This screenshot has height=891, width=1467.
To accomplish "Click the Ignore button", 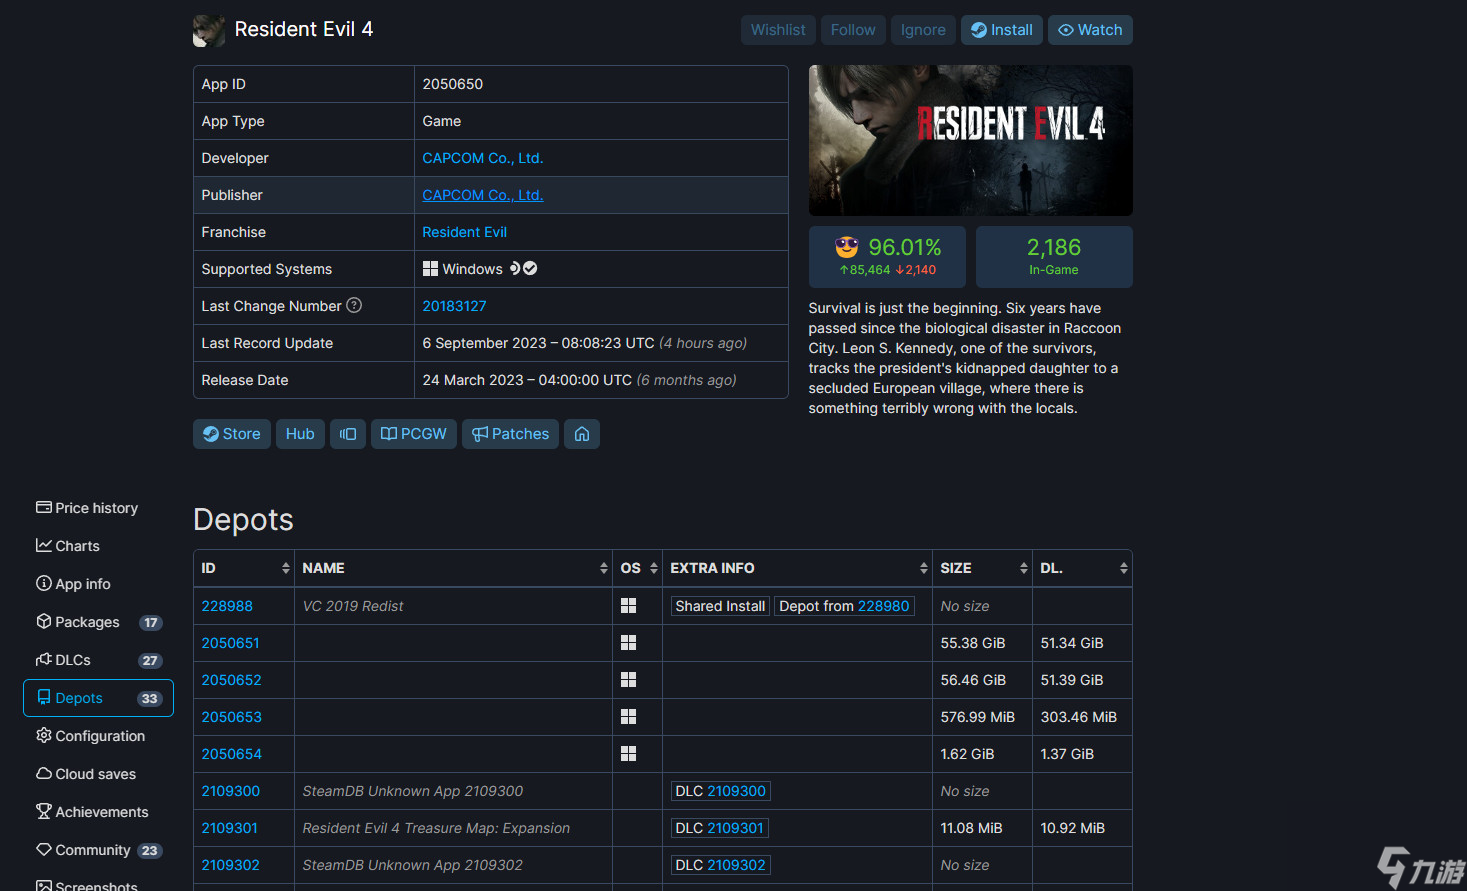I will point(923,30).
